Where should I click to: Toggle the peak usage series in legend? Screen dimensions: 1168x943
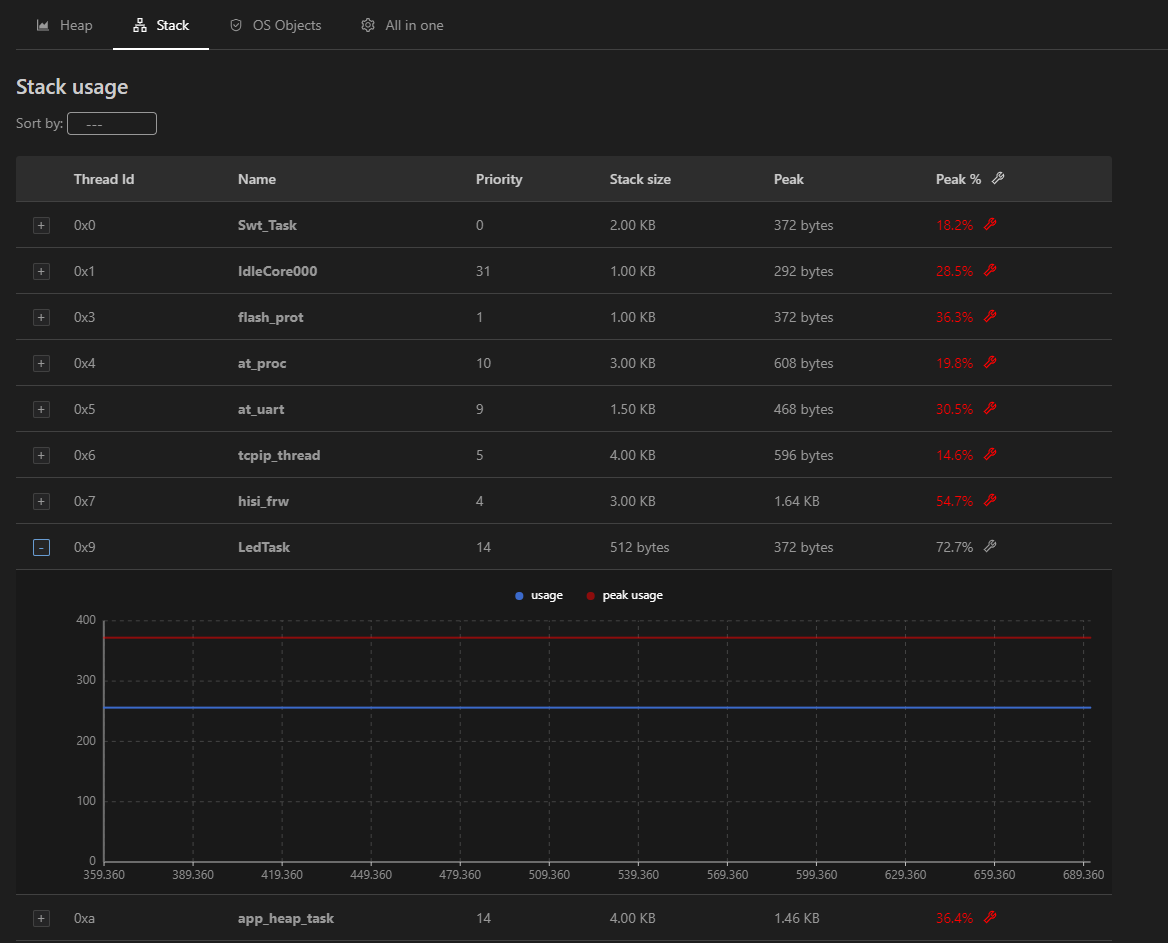(x=624, y=595)
